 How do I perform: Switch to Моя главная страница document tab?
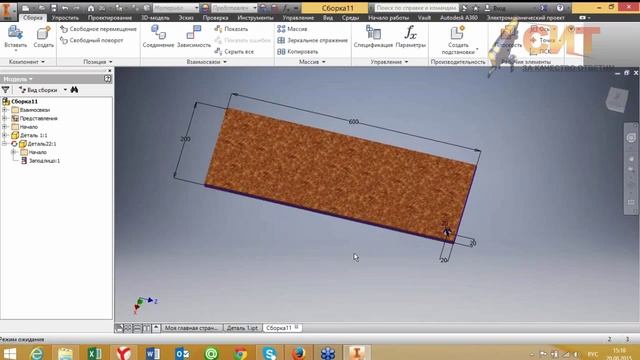[x=192, y=328]
